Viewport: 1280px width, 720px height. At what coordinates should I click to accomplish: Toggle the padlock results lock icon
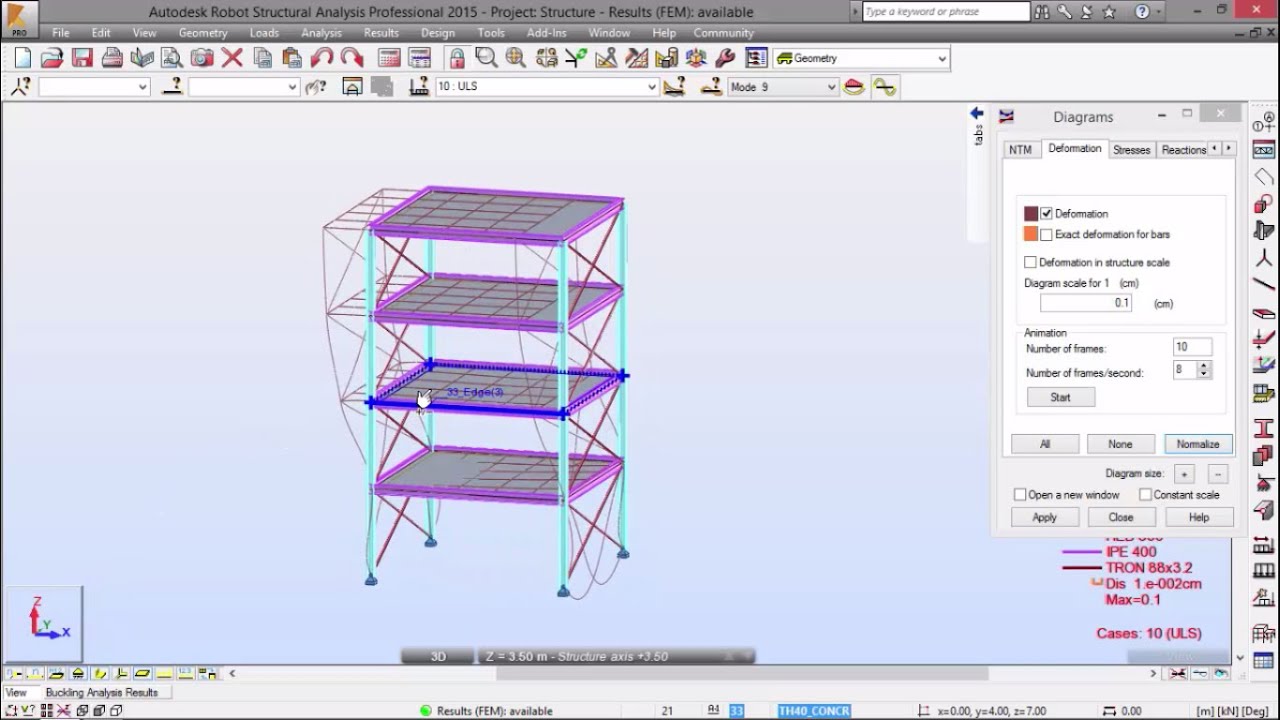(x=456, y=58)
